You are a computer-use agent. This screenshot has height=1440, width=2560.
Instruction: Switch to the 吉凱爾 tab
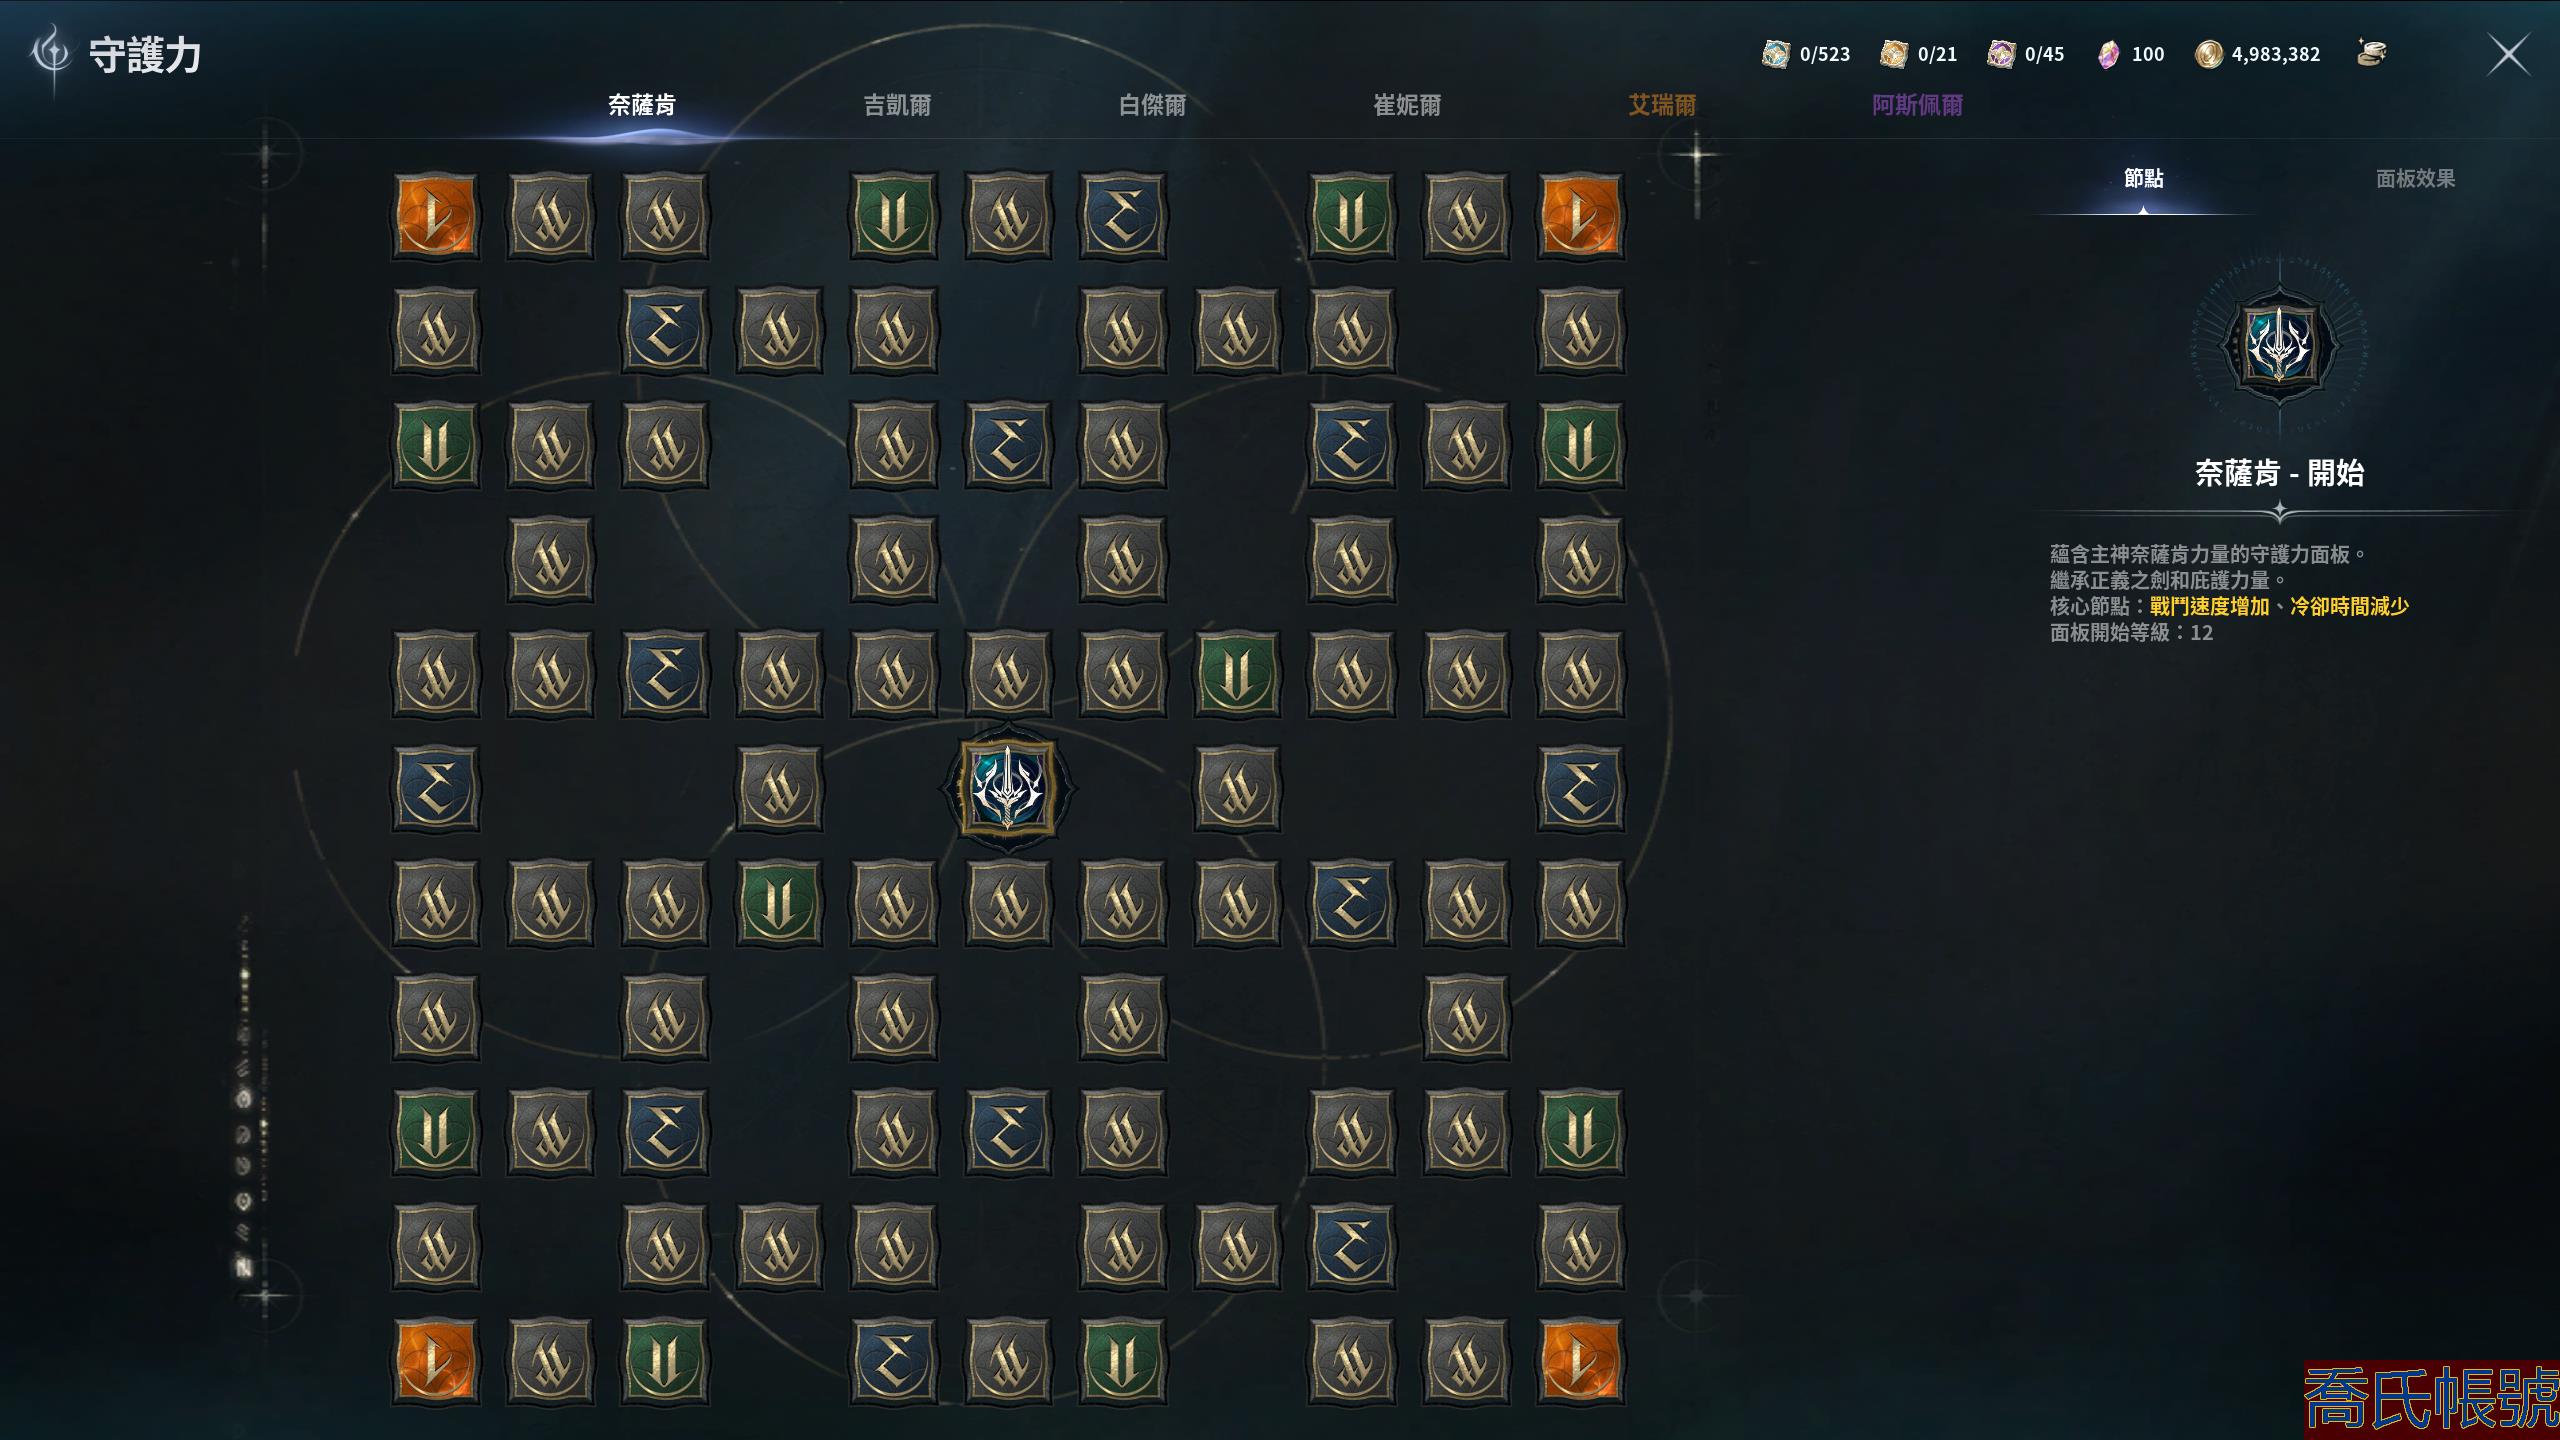[897, 105]
